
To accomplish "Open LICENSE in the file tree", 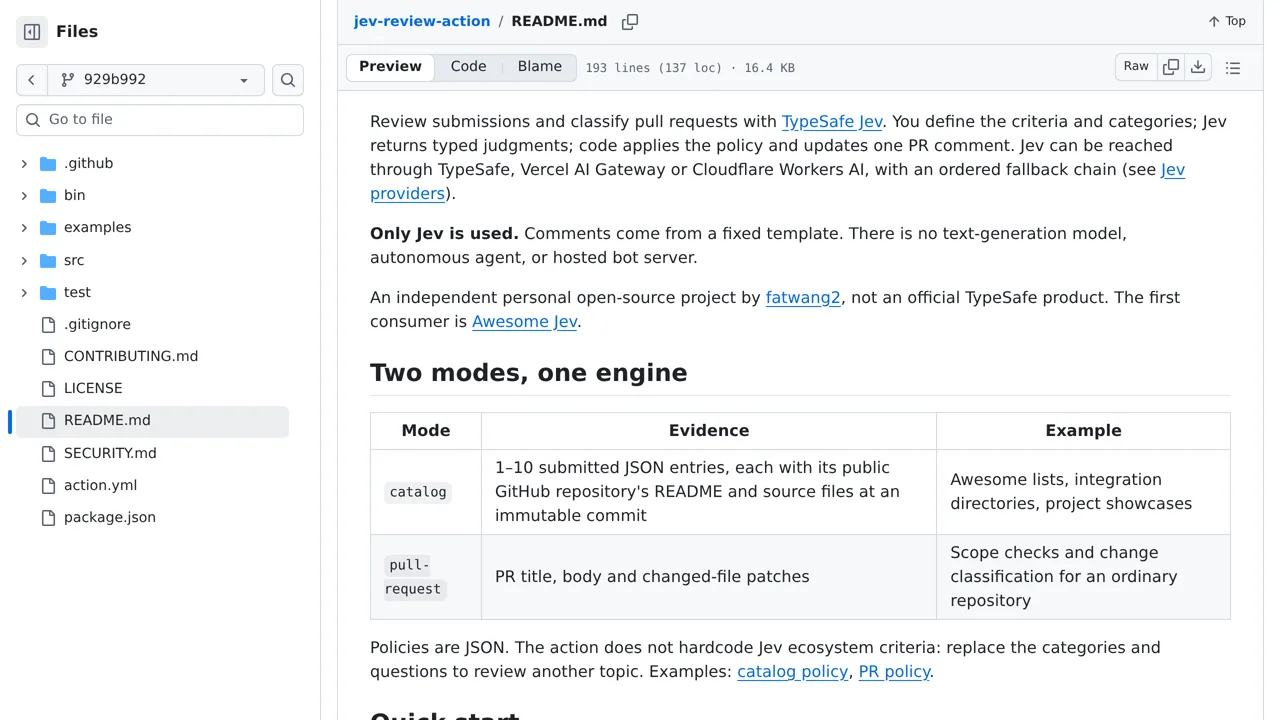I will coord(93,389).
